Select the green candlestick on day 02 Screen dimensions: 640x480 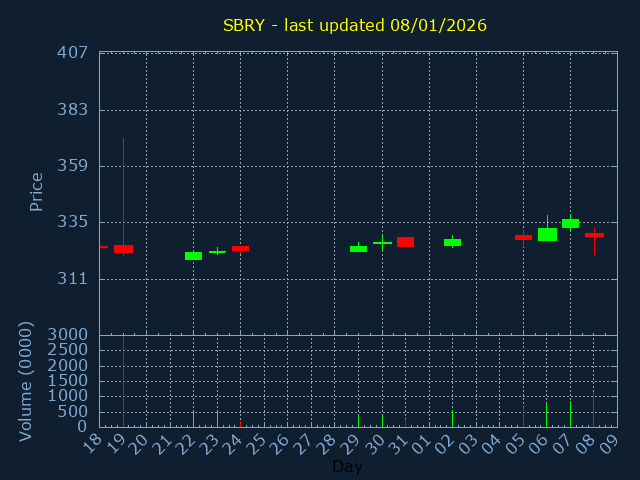[x=452, y=242]
